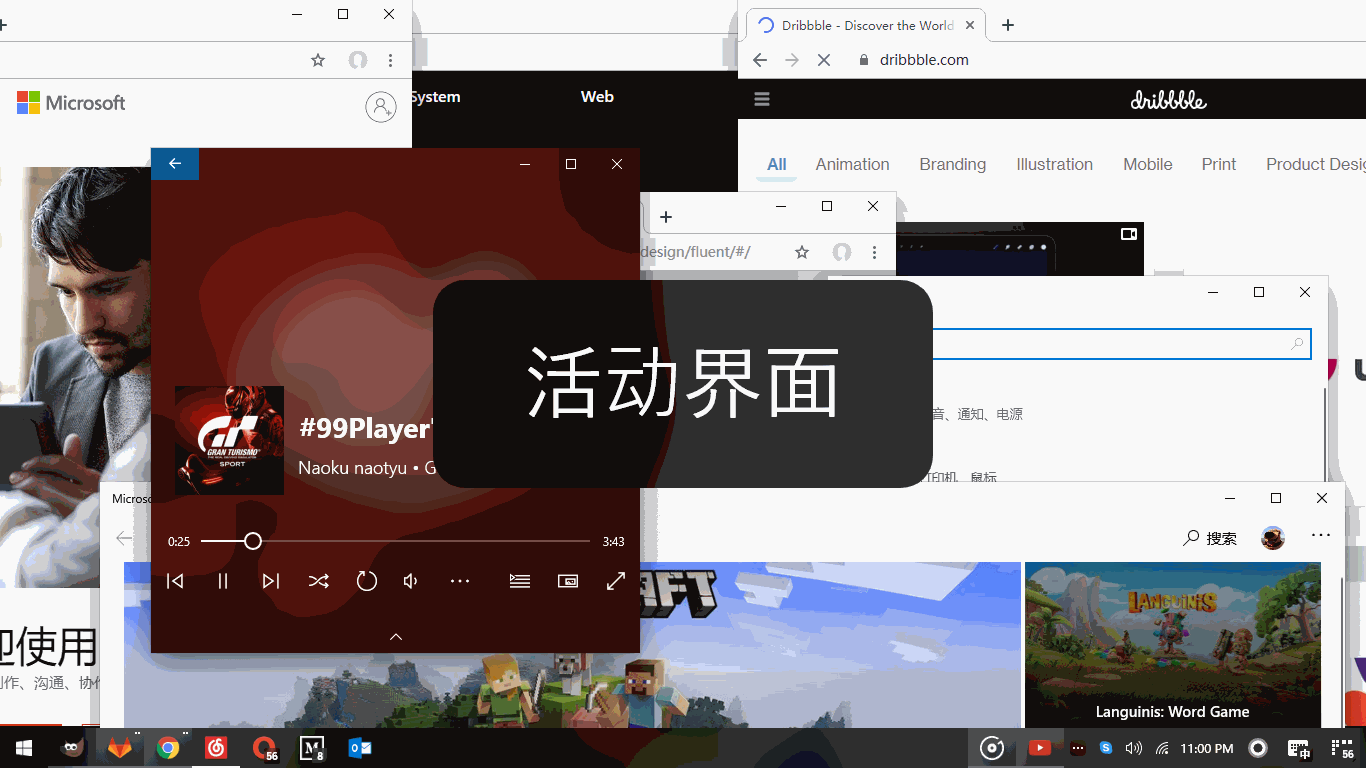The width and height of the screenshot is (1366, 768).
Task: Select Illustration category on Dribbble
Action: pos(1055,165)
